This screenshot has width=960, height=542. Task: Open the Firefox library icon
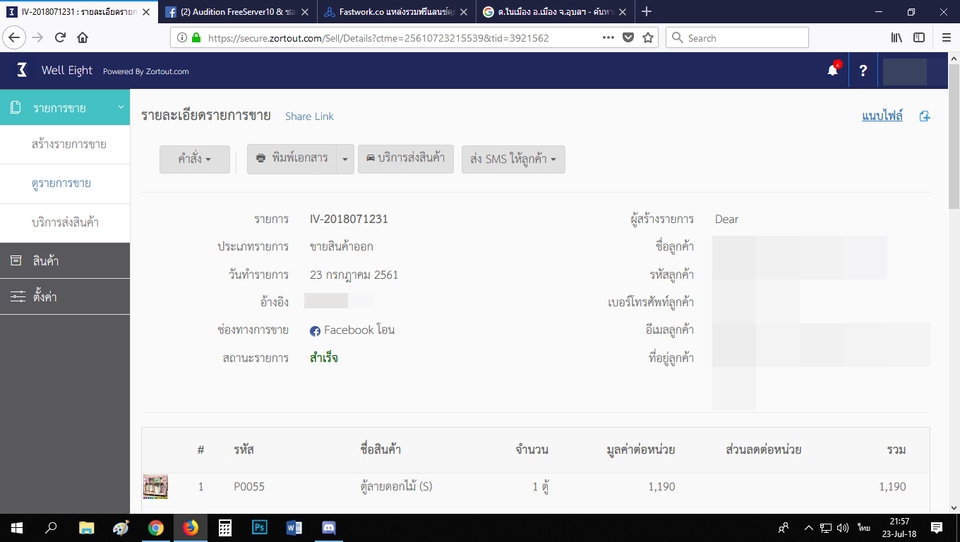[896, 37]
